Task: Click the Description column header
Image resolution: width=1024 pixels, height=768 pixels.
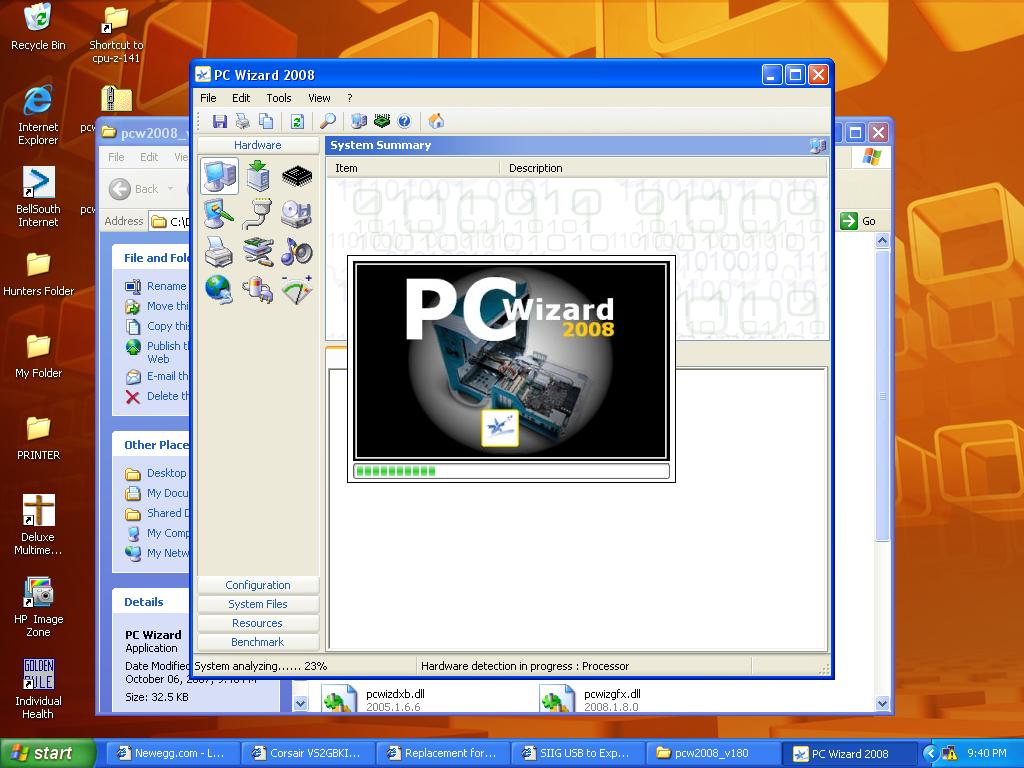Action: (664, 168)
